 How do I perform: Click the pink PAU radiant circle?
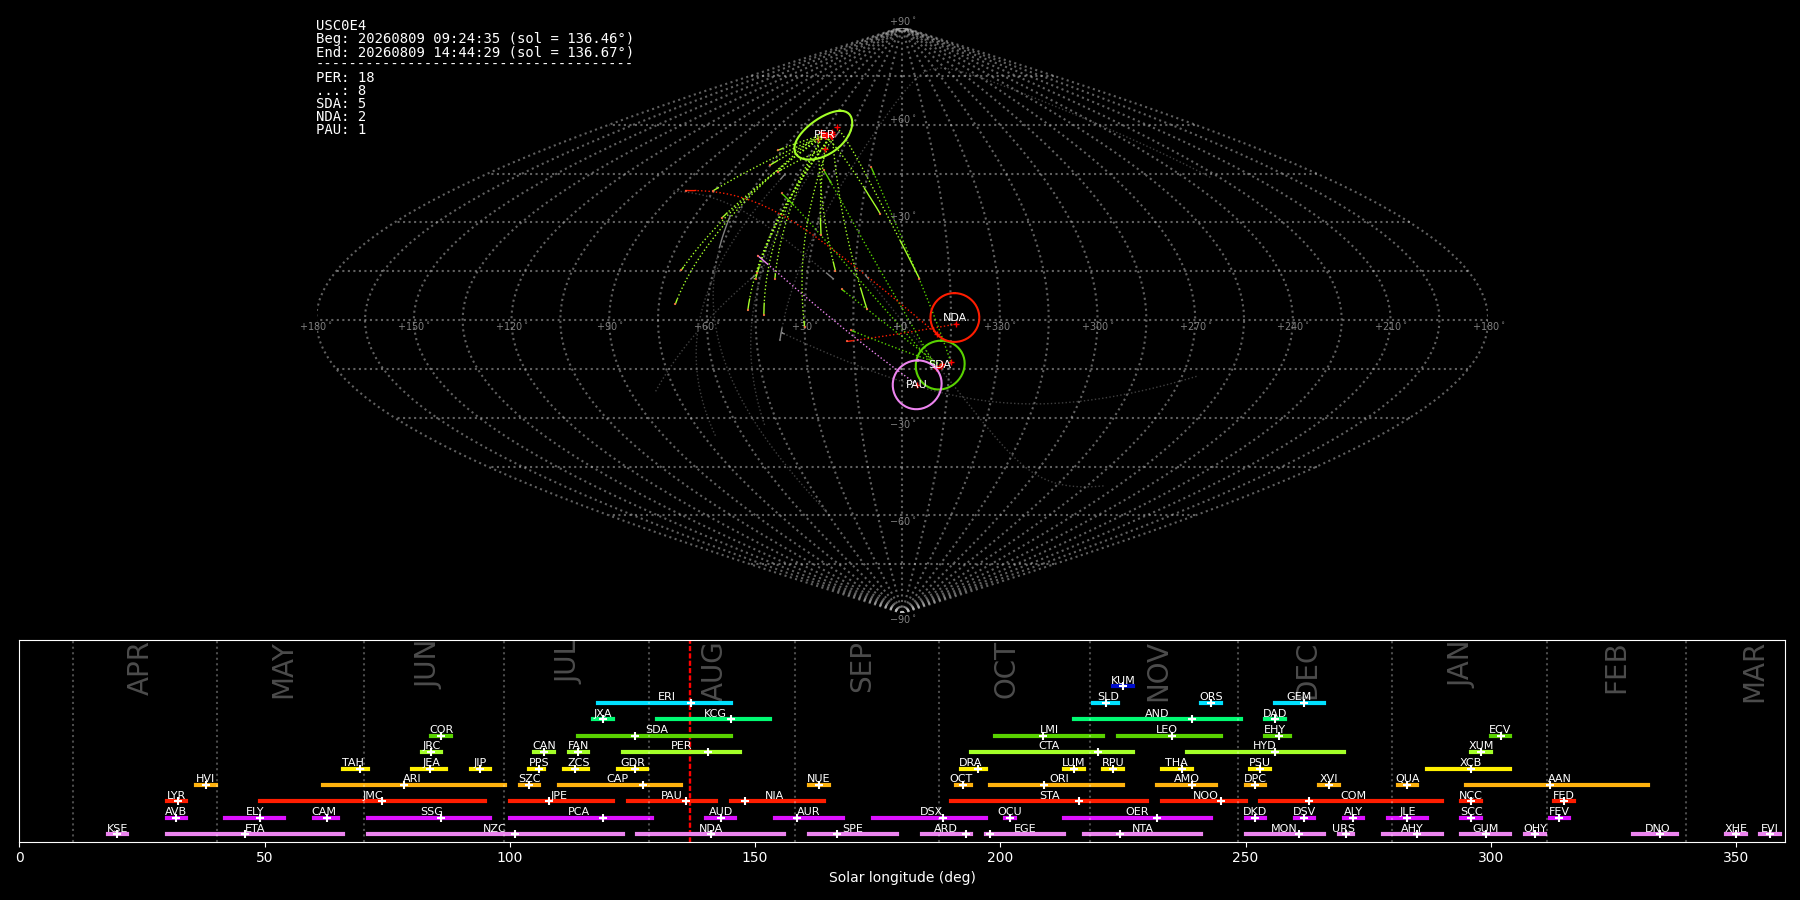tap(917, 385)
